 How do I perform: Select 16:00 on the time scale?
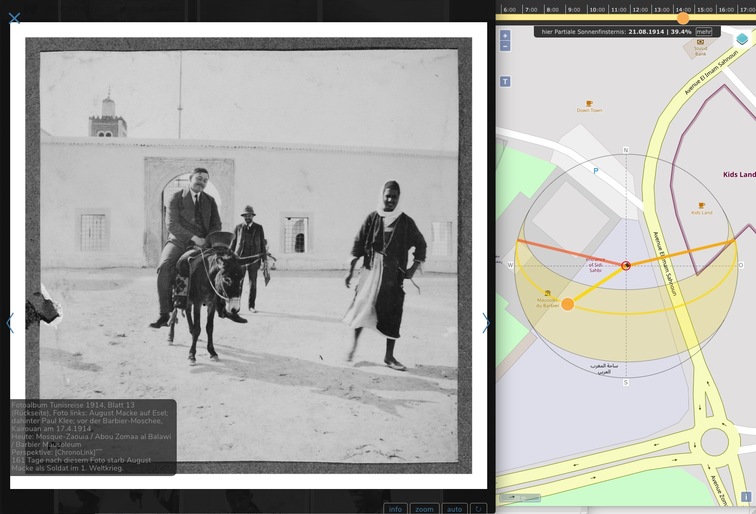(727, 10)
